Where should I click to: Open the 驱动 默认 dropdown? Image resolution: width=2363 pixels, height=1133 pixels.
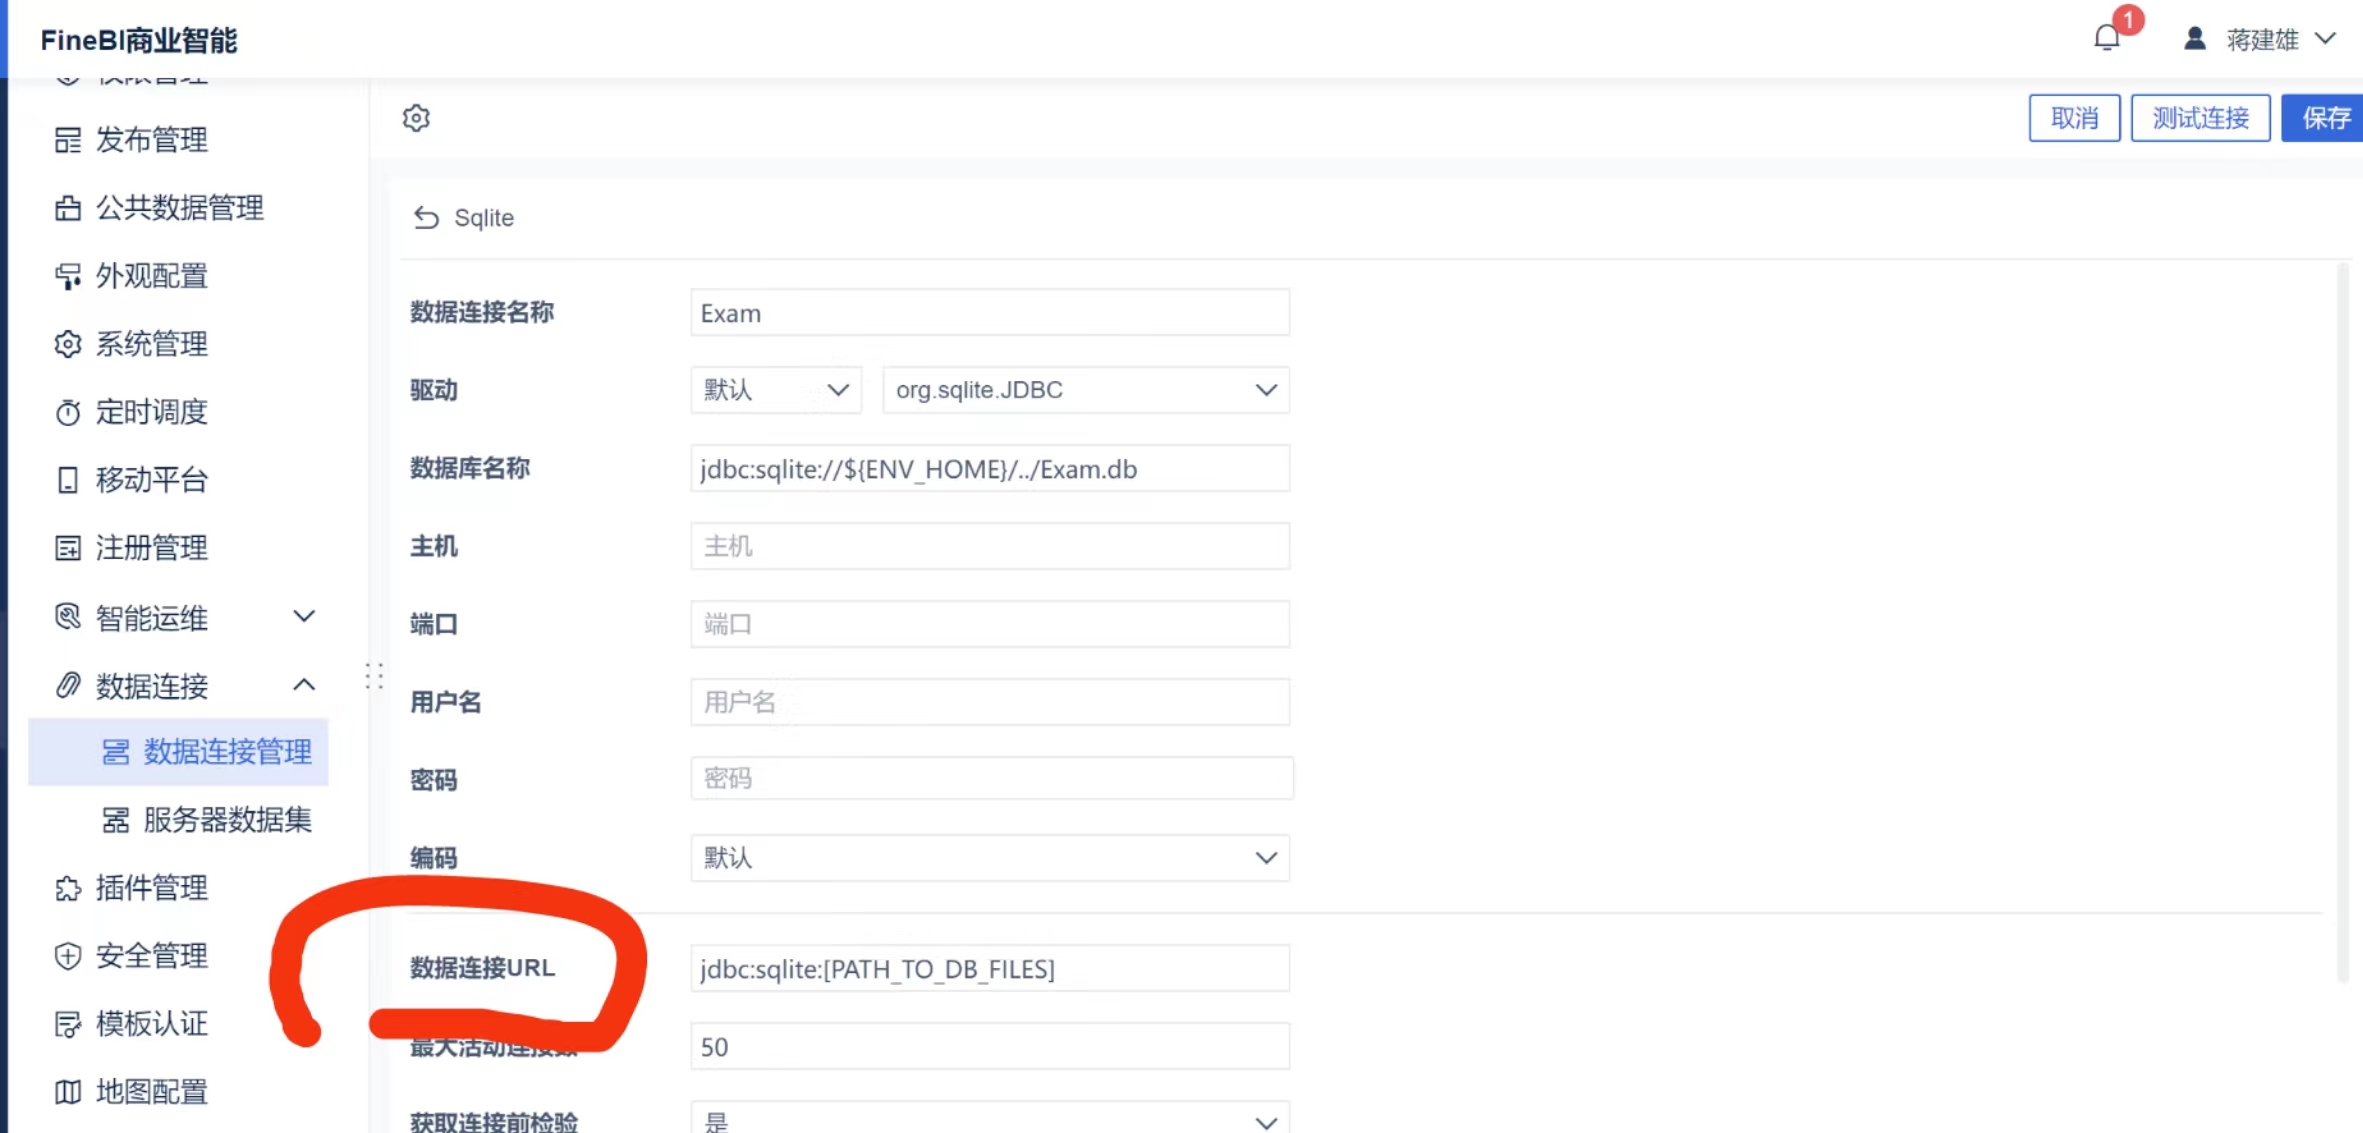click(776, 390)
